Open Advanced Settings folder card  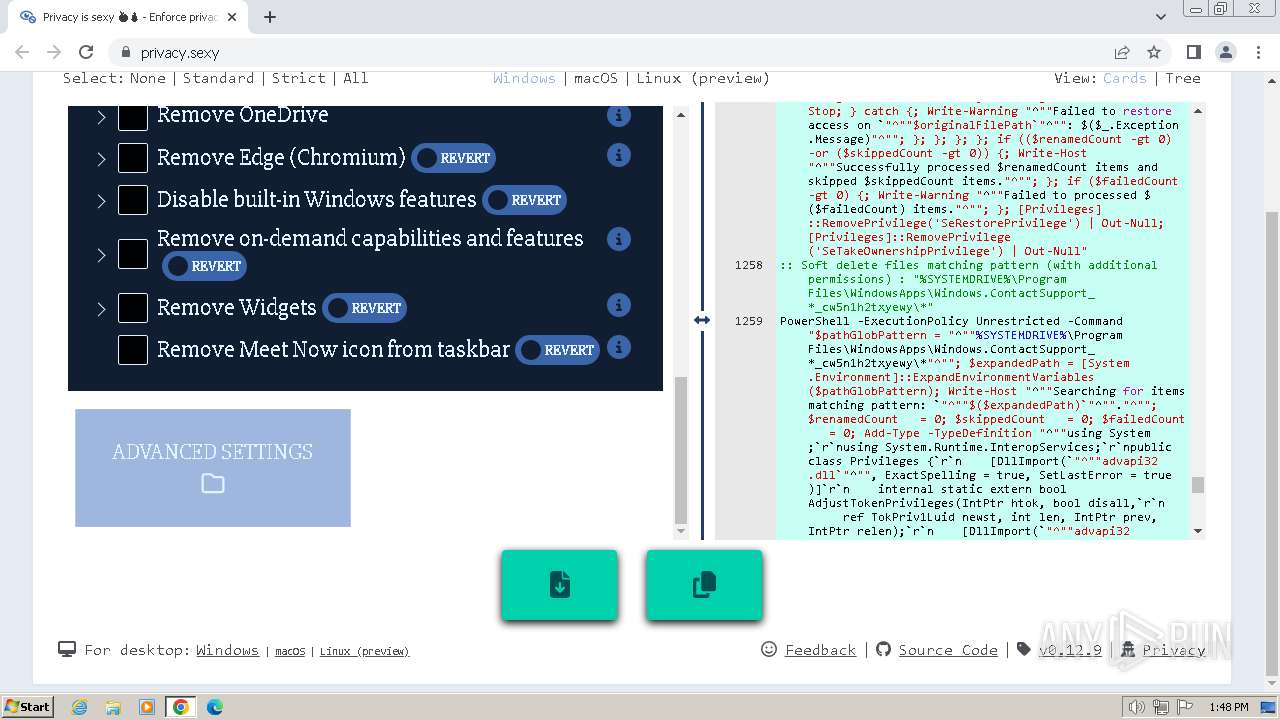pyautogui.click(x=213, y=468)
